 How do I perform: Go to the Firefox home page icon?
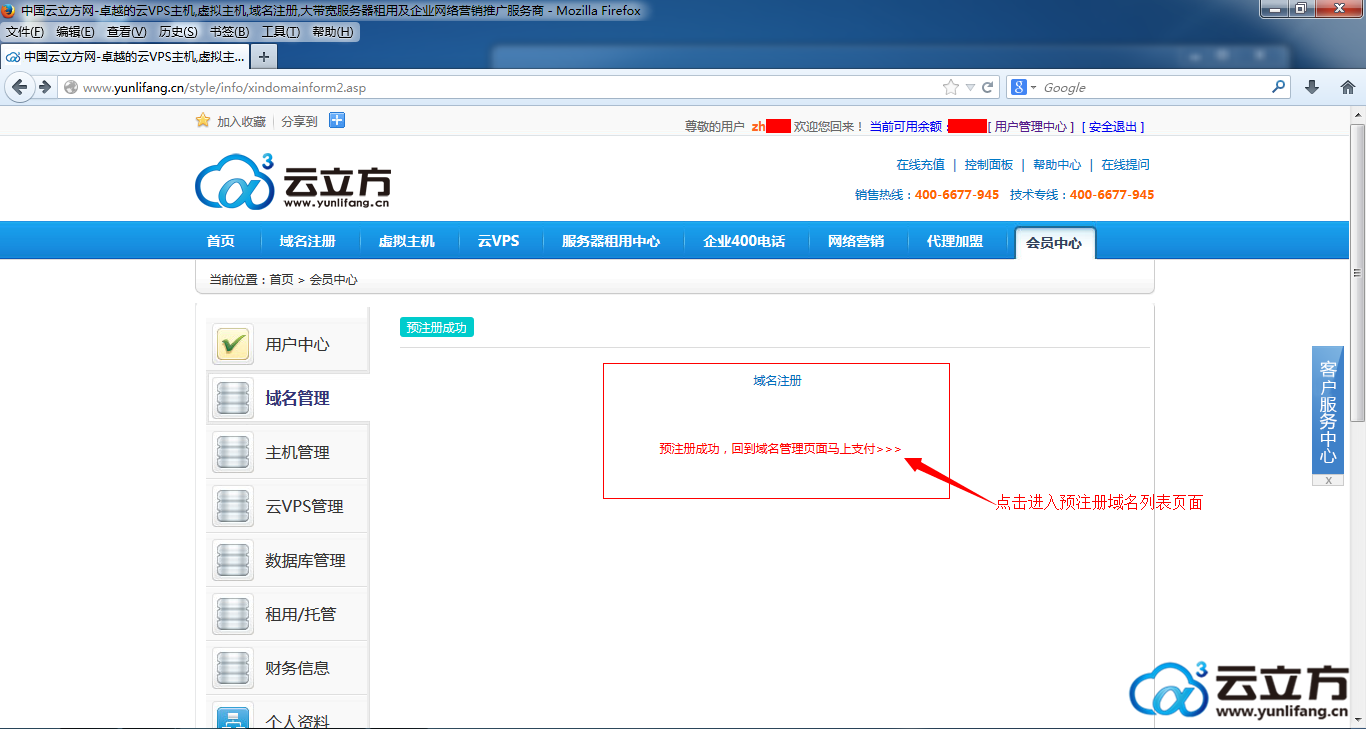point(1347,87)
